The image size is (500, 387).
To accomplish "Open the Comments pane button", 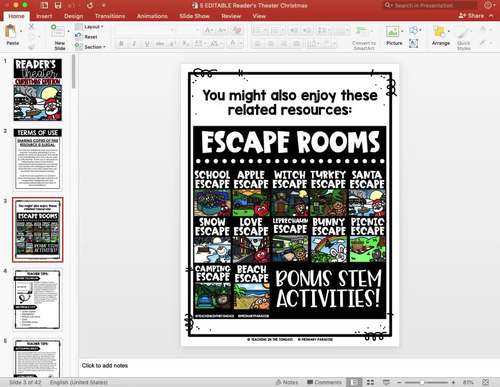I will [324, 382].
